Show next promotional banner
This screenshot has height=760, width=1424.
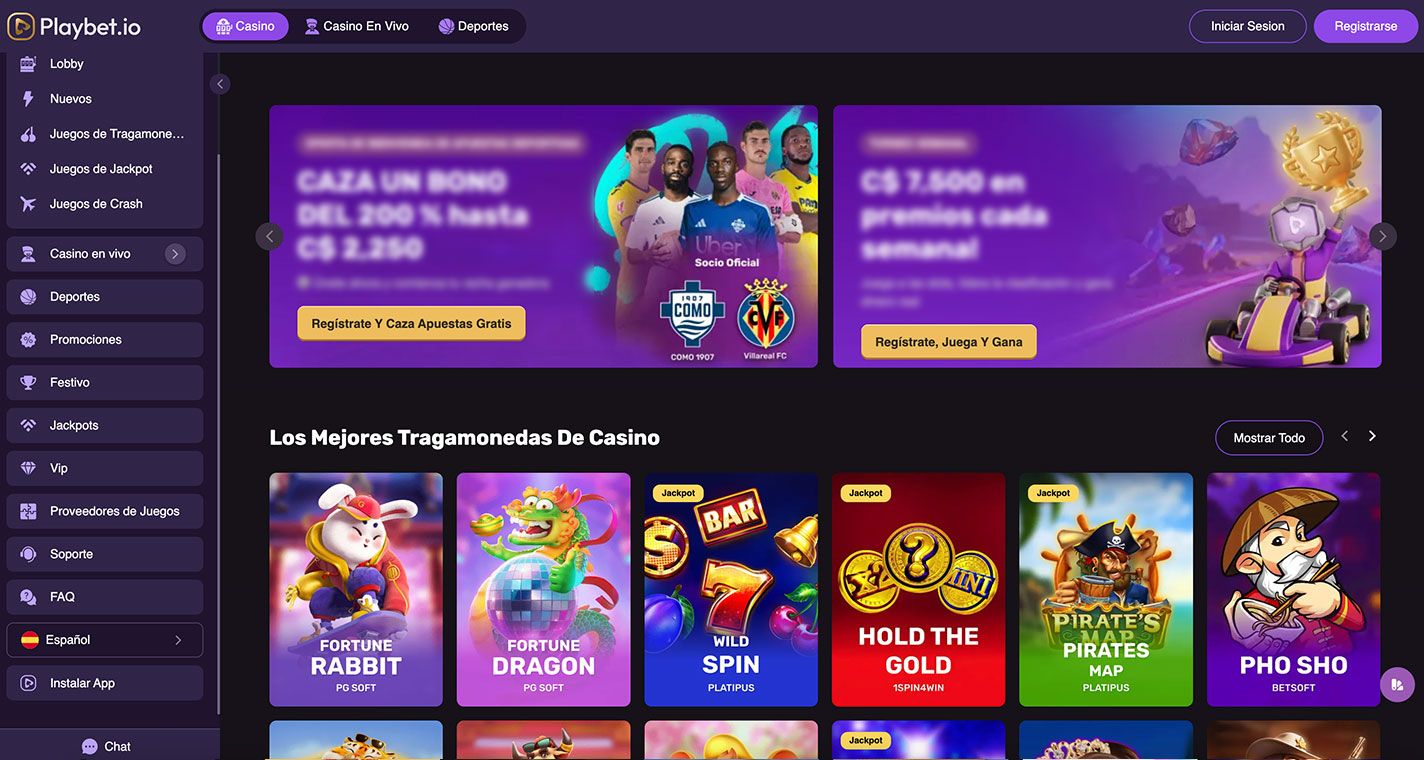1382,236
